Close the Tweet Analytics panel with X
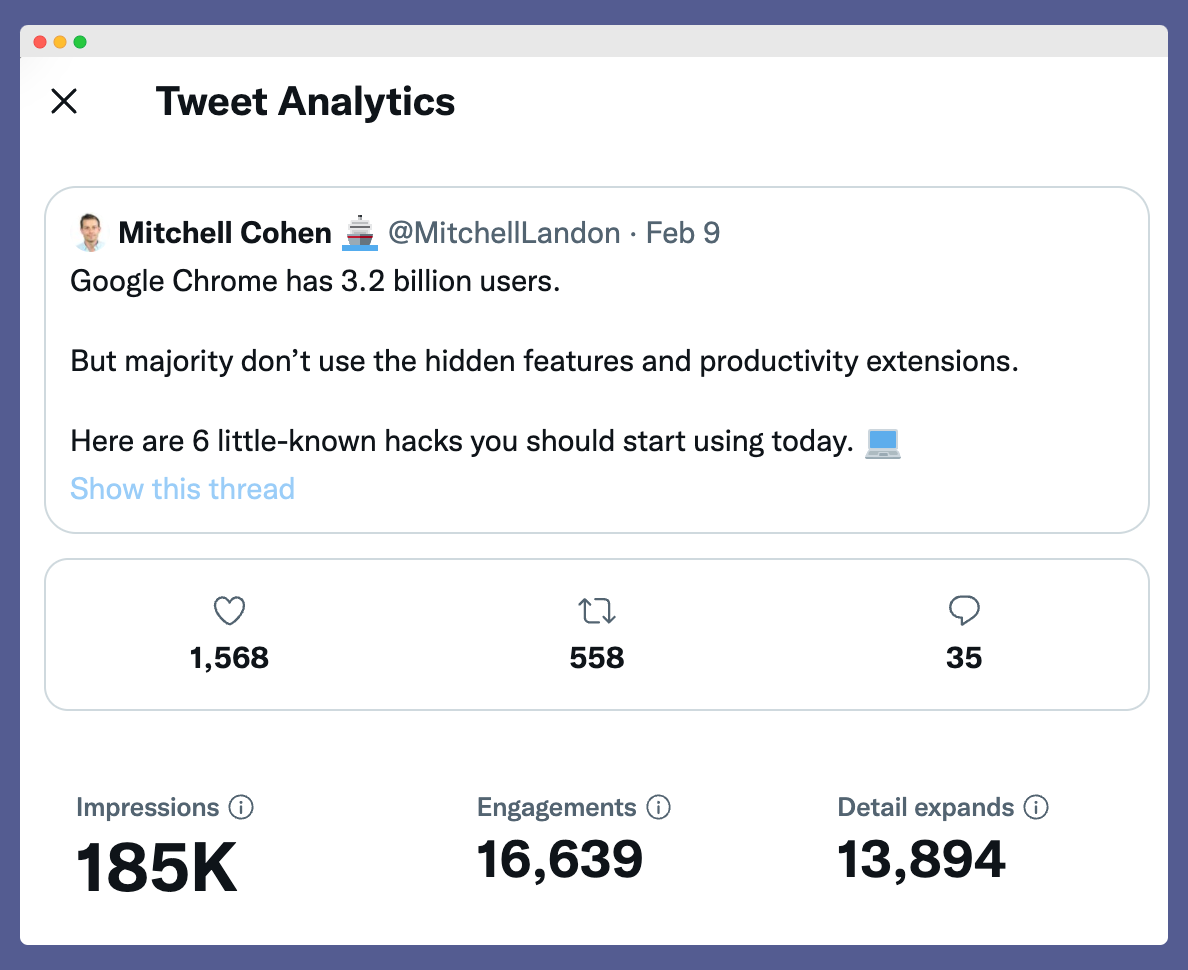 (64, 101)
